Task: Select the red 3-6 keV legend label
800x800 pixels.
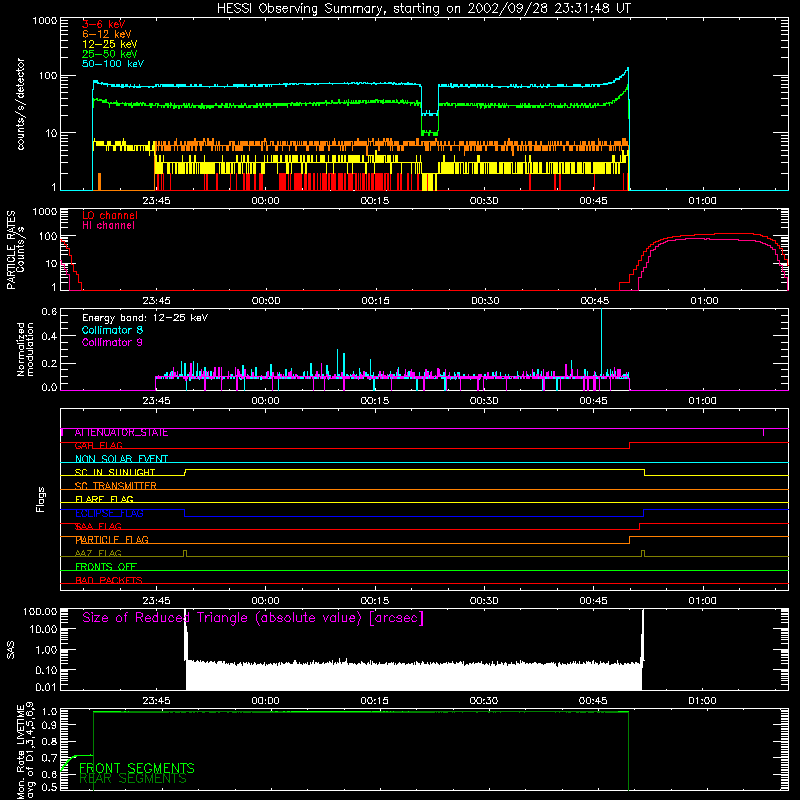Action: 104,24
